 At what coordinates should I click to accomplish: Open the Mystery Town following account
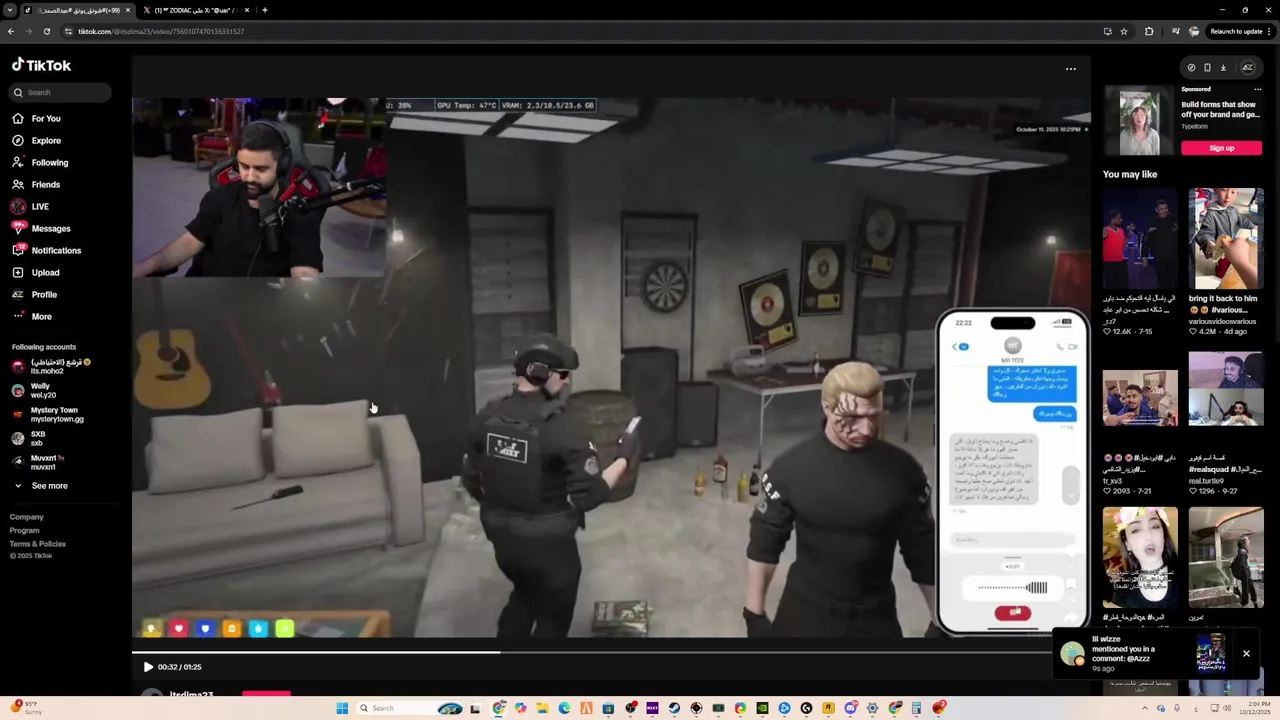pyautogui.click(x=48, y=414)
